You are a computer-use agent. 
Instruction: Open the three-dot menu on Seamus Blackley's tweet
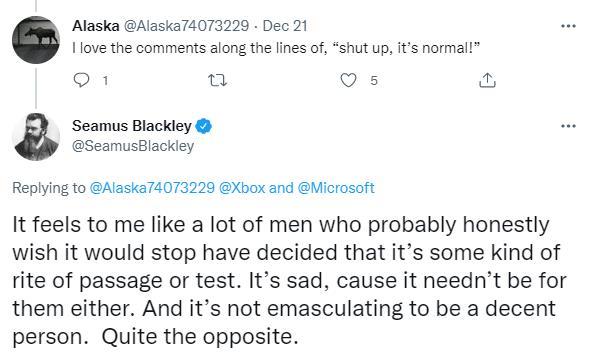point(568,126)
